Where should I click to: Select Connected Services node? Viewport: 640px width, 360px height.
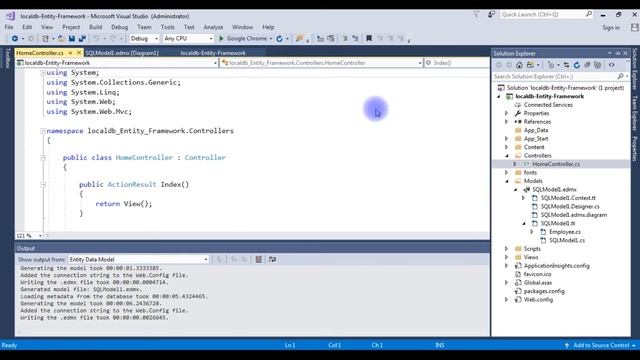coord(548,105)
